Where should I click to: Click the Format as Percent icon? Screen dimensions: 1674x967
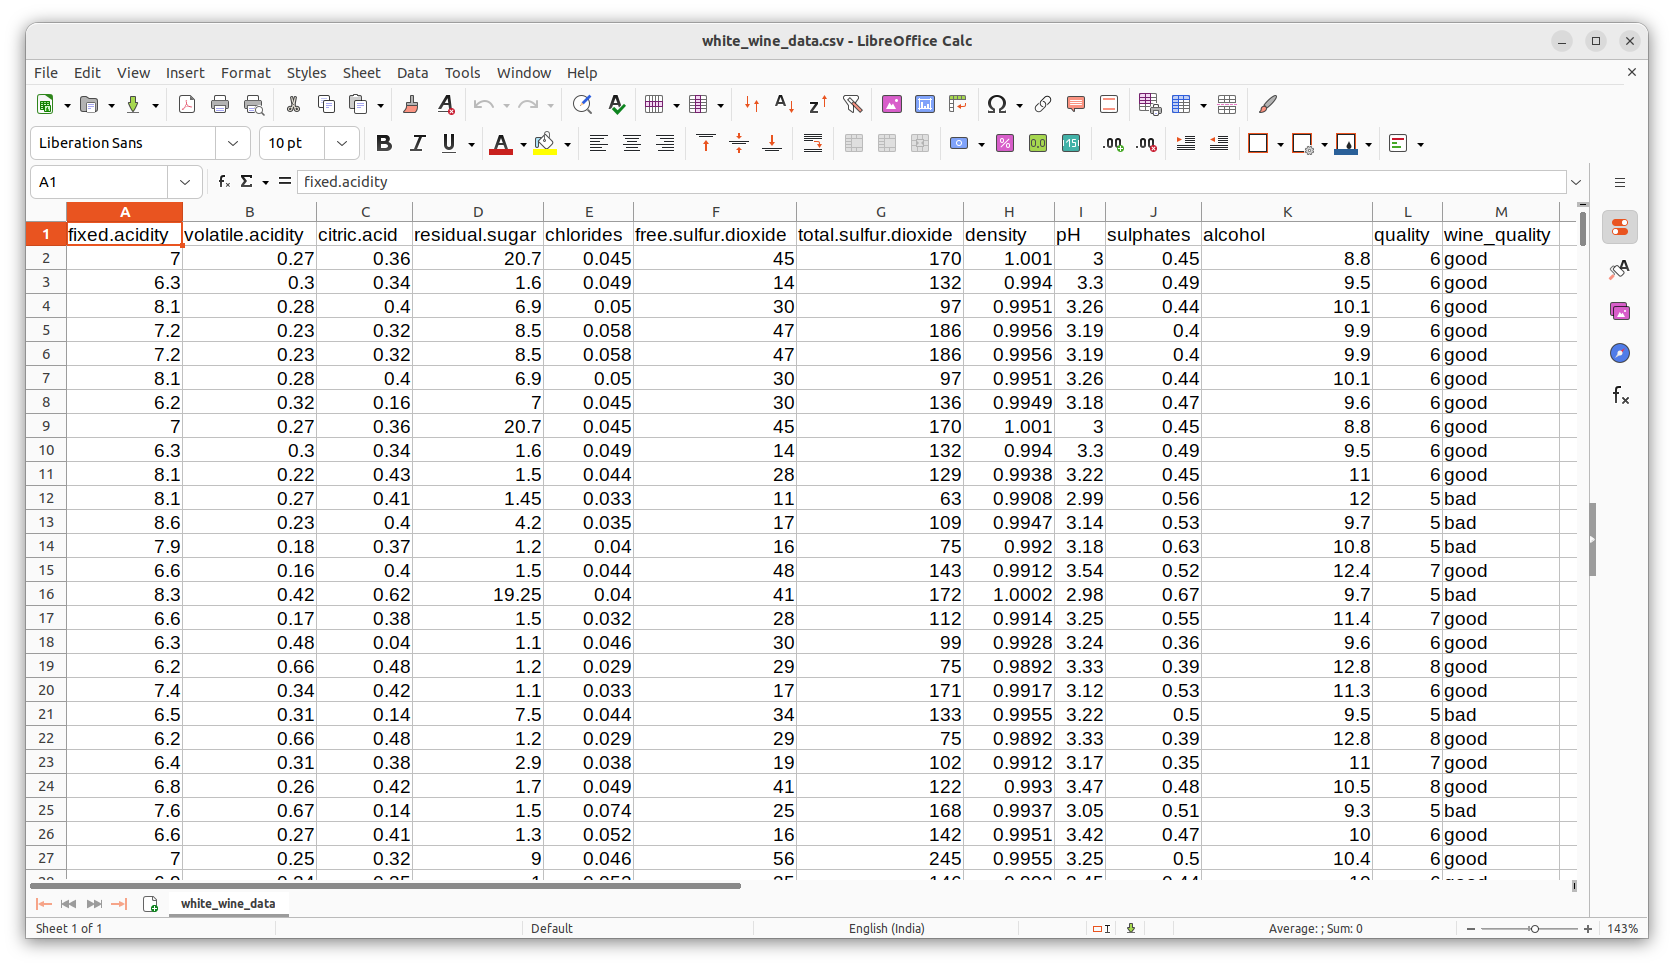1005,143
